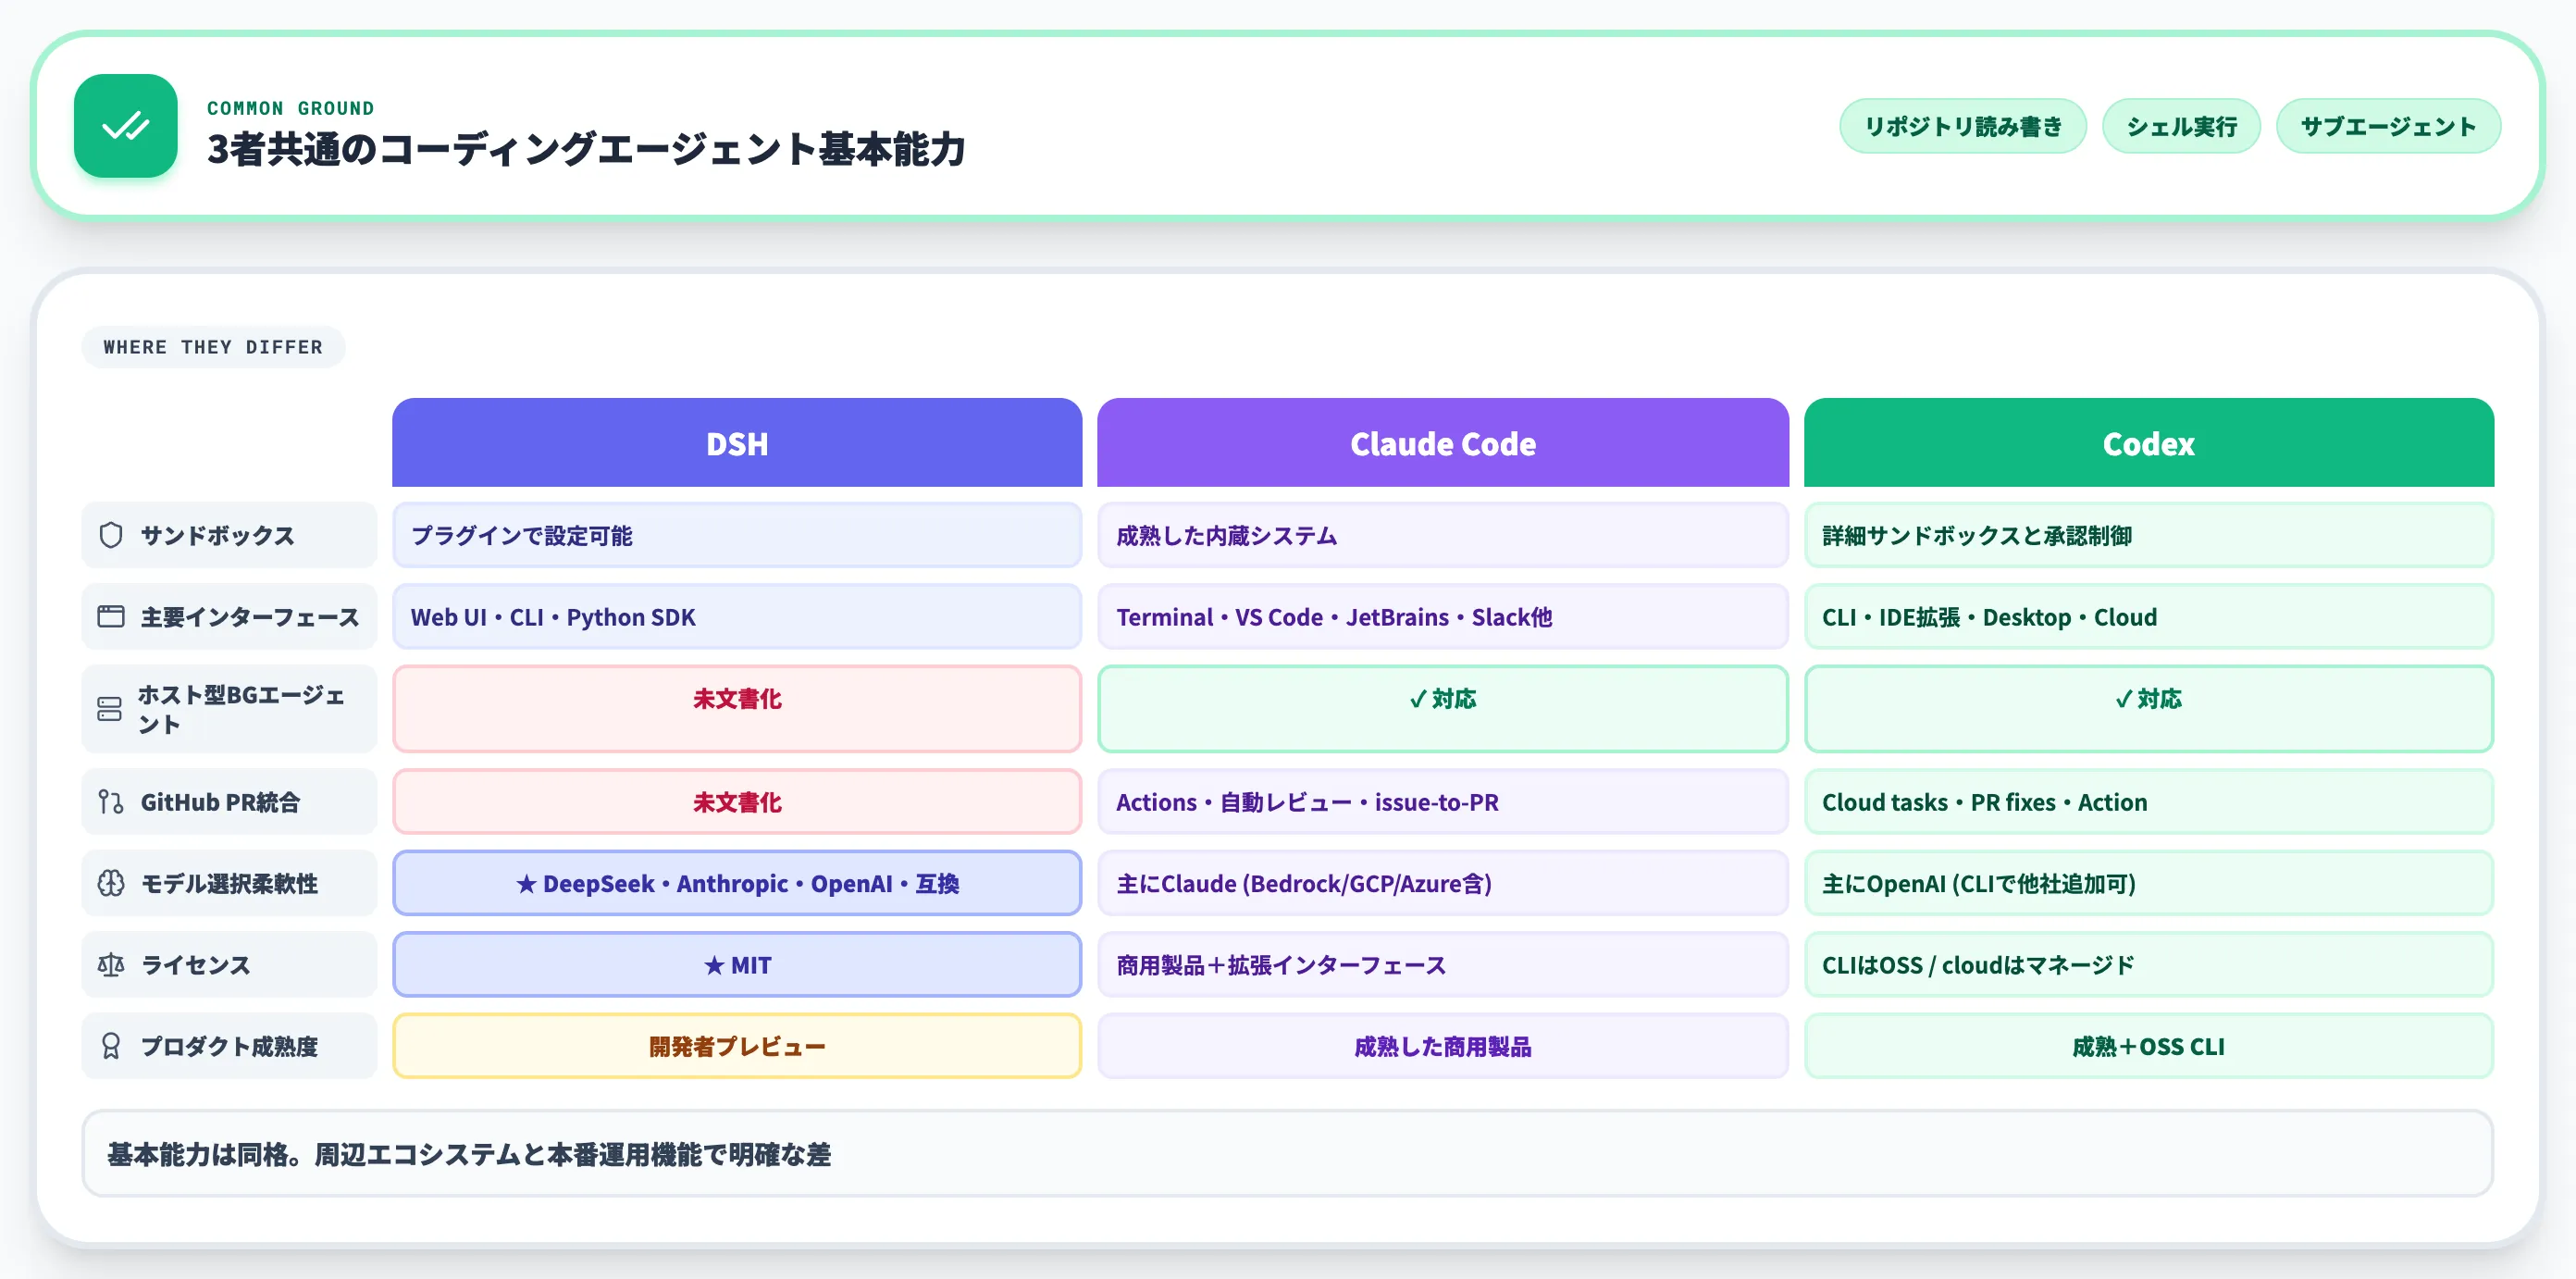The image size is (2576, 1279).
Task: Click the 基本能力は同格 summary note
Action: pos(1288,1154)
